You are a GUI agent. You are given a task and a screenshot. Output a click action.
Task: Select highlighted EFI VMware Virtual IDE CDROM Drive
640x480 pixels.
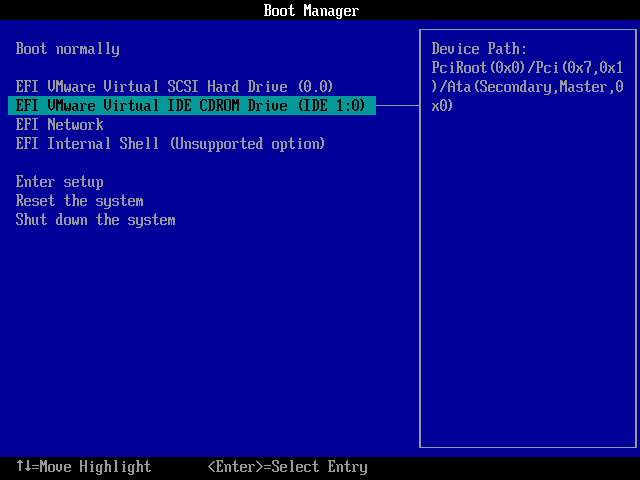click(192, 106)
